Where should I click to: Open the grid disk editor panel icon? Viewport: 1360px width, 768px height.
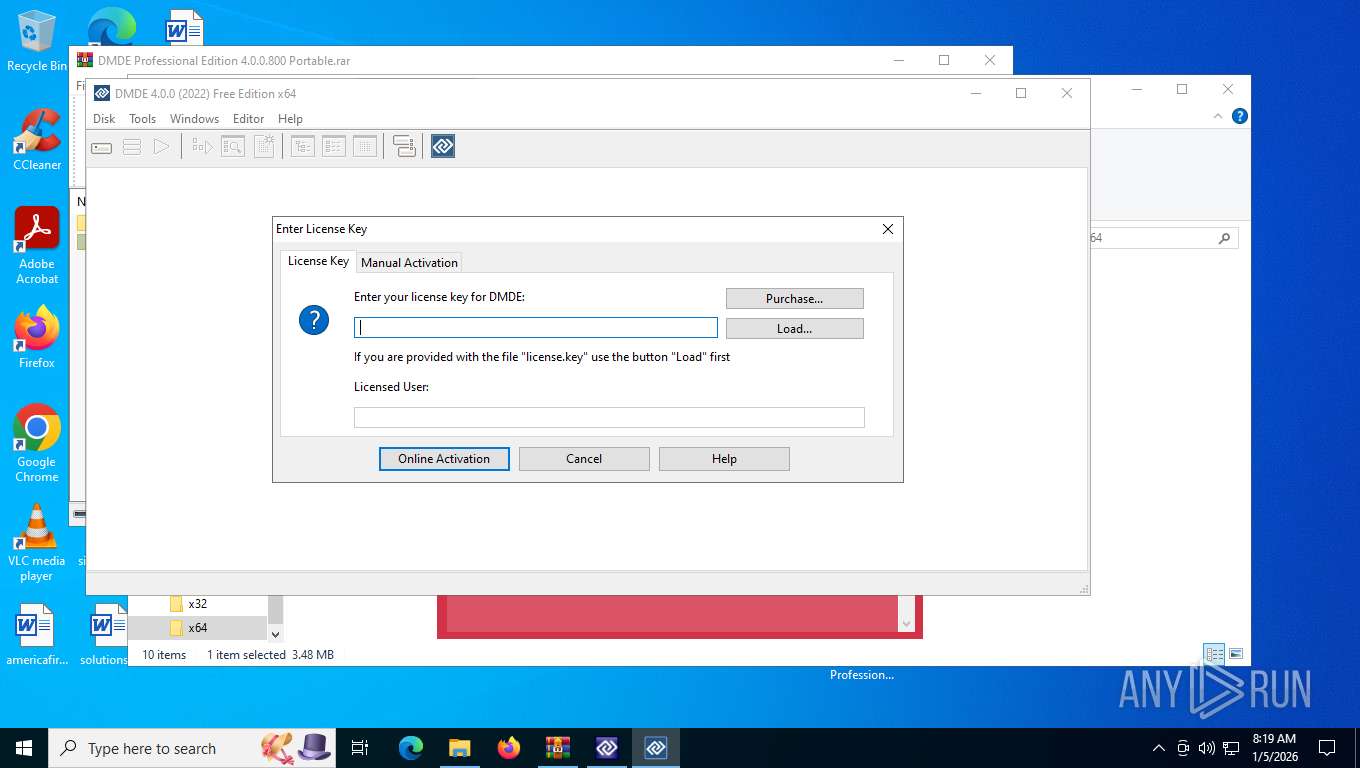click(365, 147)
